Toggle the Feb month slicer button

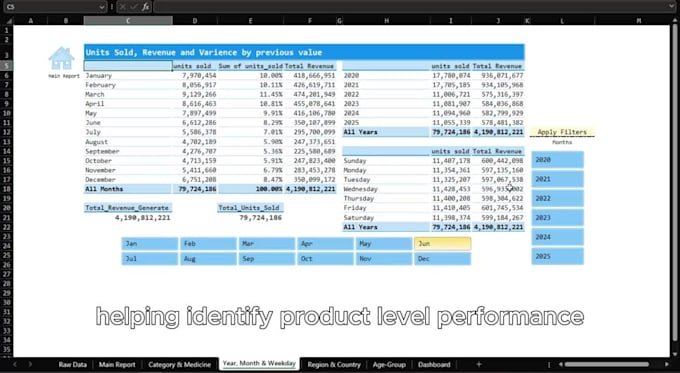tap(208, 244)
